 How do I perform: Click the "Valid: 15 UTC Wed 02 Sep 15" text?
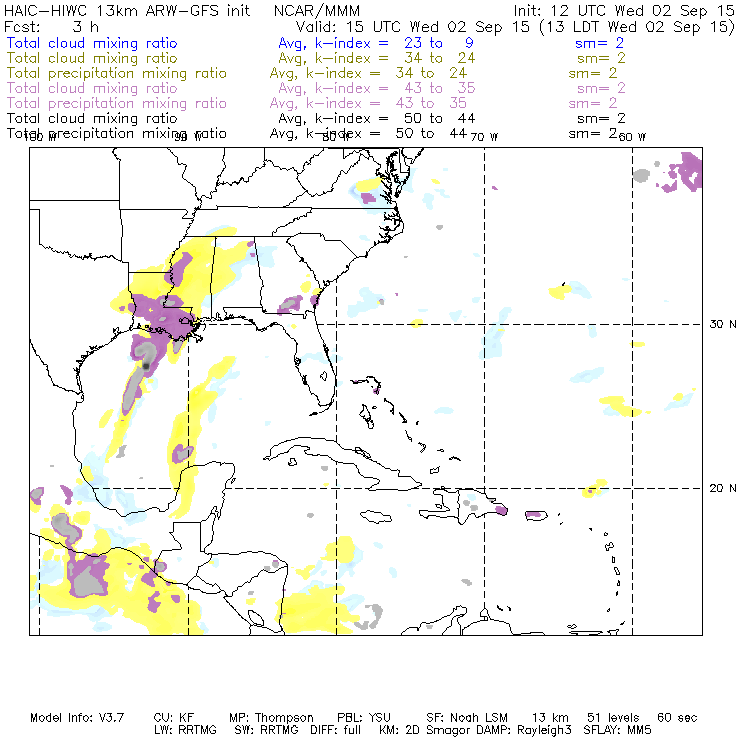click(413, 27)
